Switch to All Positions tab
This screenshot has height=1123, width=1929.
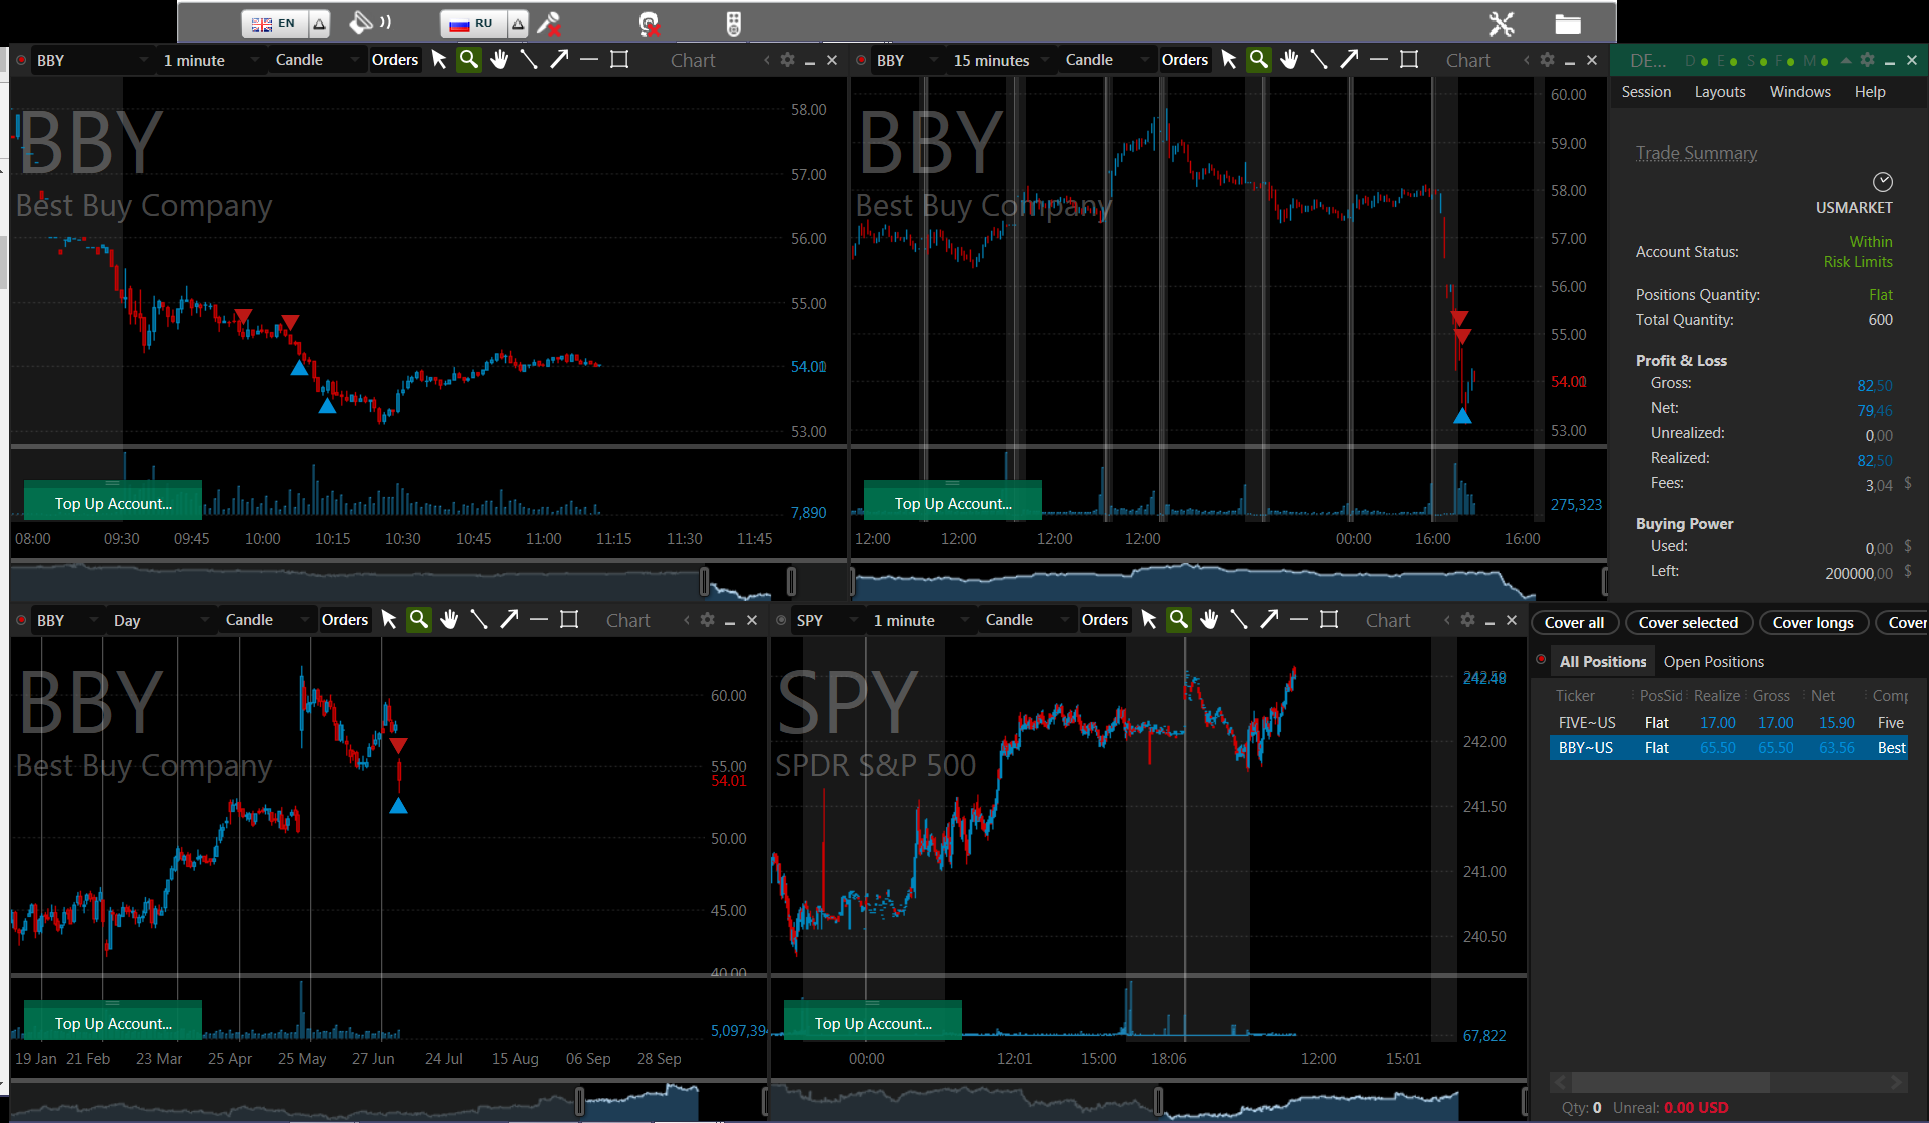pyautogui.click(x=1602, y=662)
